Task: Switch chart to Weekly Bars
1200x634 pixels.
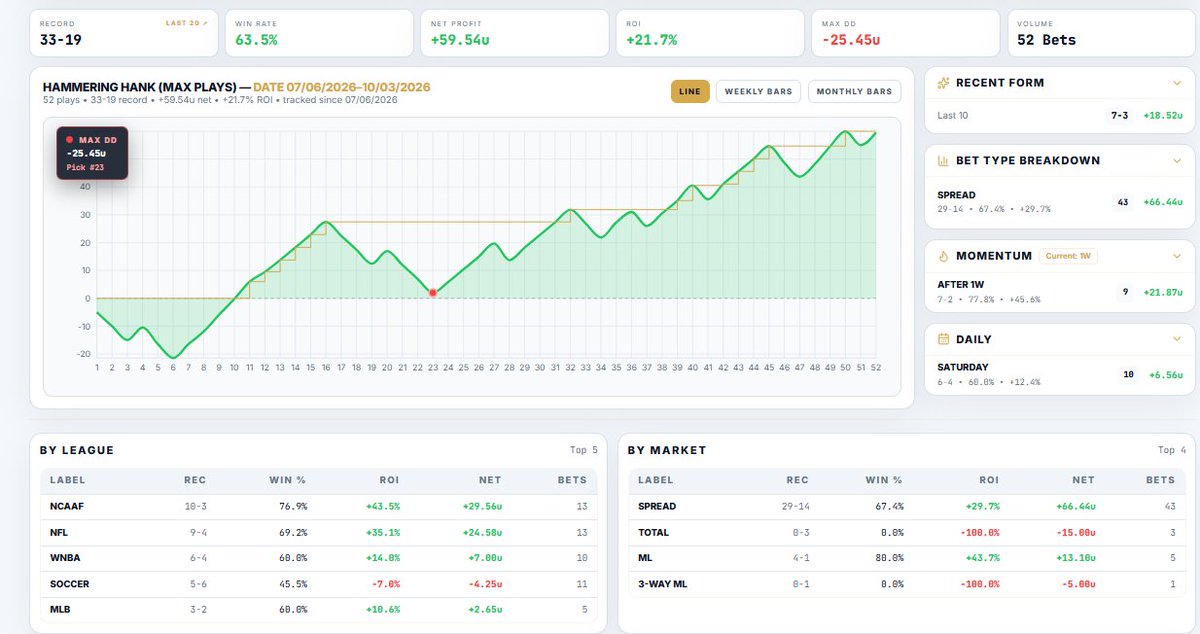Action: click(x=758, y=91)
